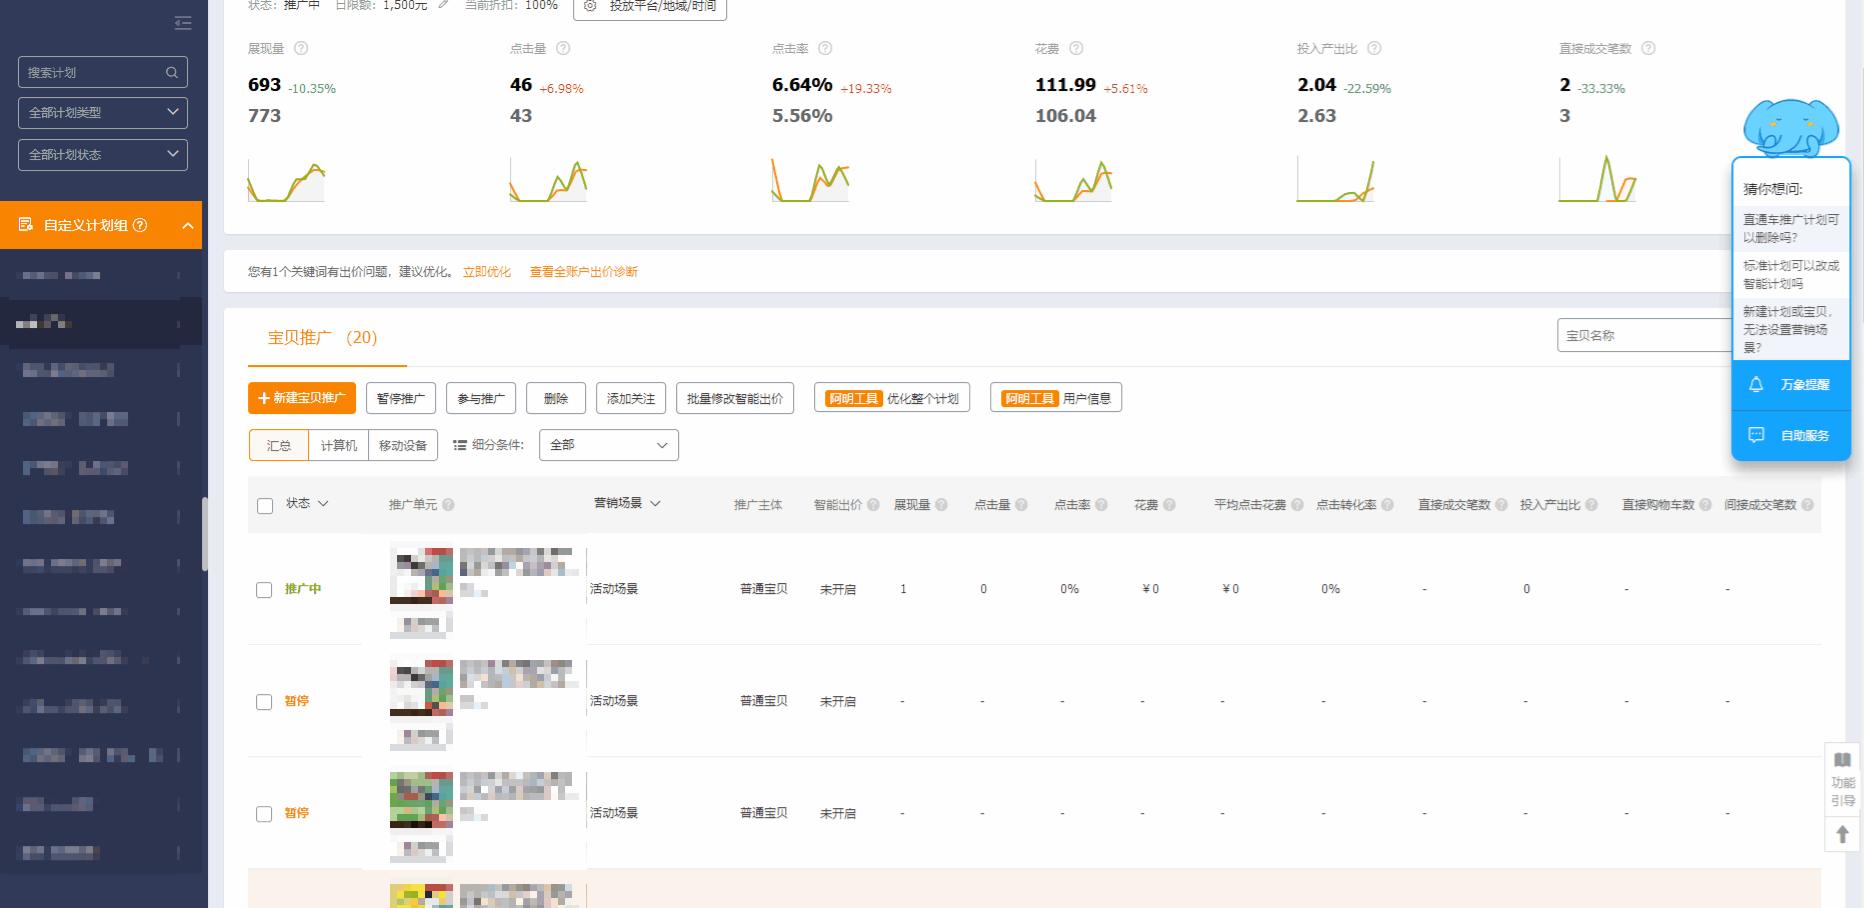Click the 立即优化 link
The width and height of the screenshot is (1864, 908).
486,272
